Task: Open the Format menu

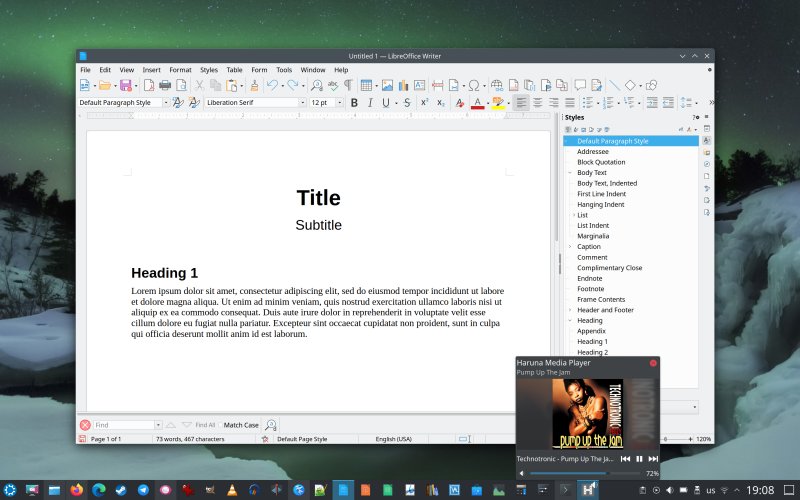Action: pos(180,70)
